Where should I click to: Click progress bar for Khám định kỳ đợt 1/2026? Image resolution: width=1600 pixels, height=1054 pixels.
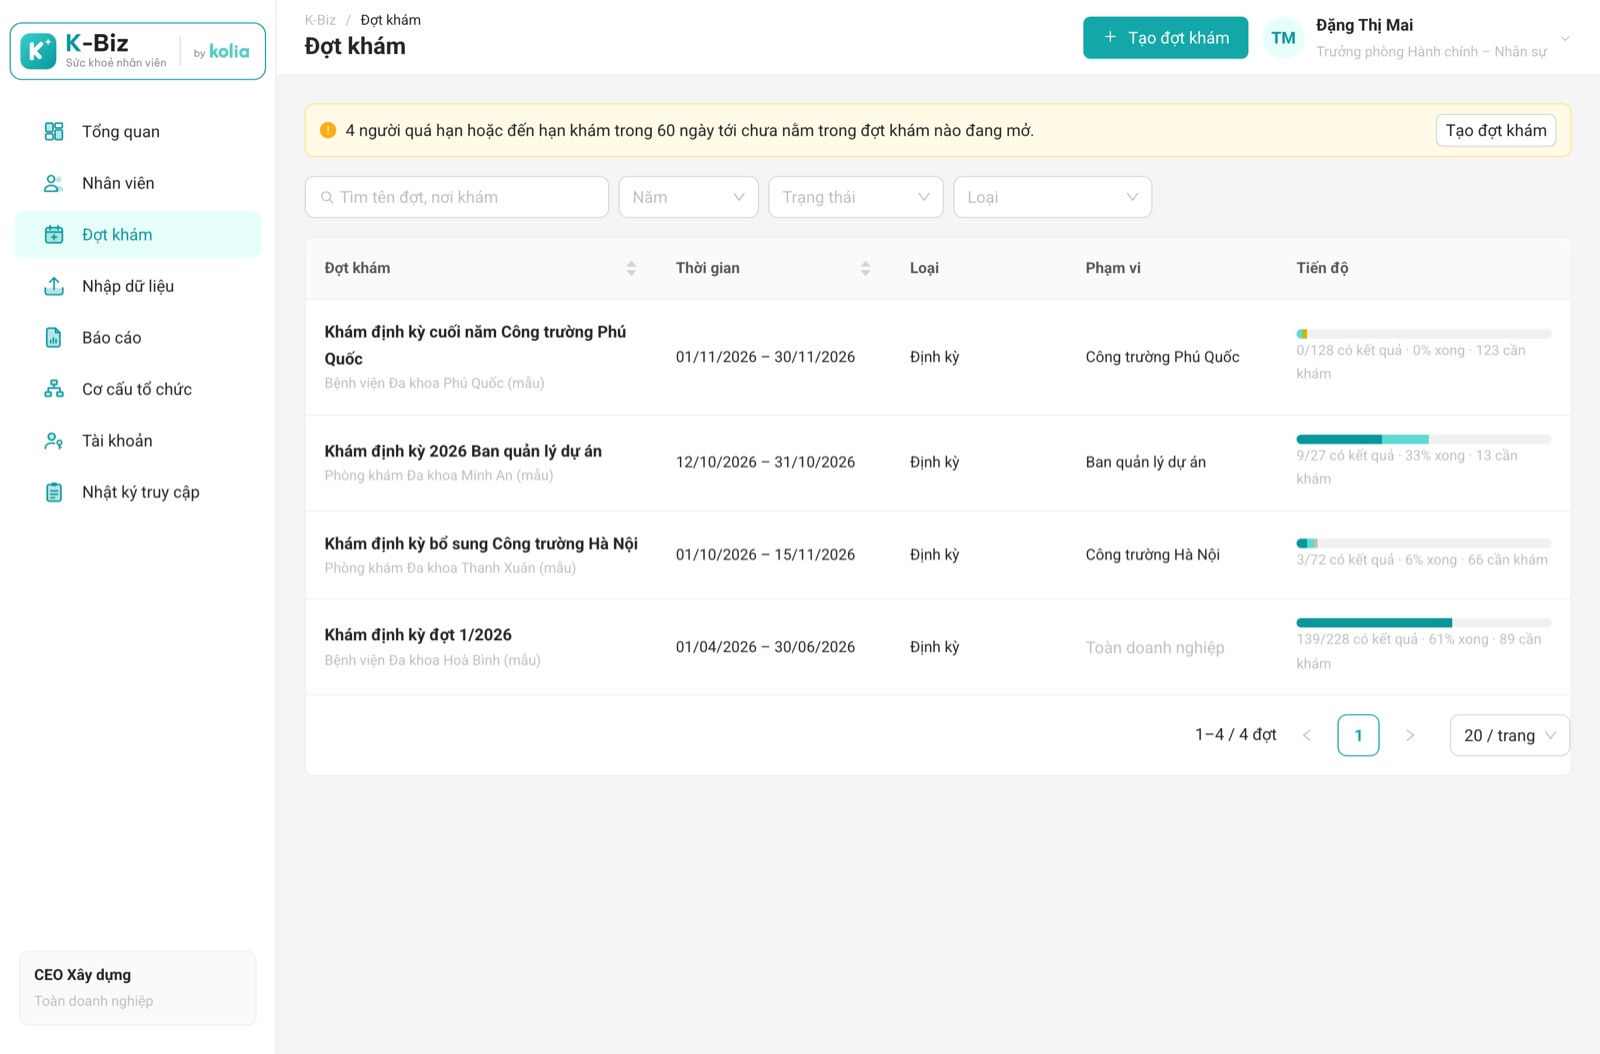(x=1424, y=623)
